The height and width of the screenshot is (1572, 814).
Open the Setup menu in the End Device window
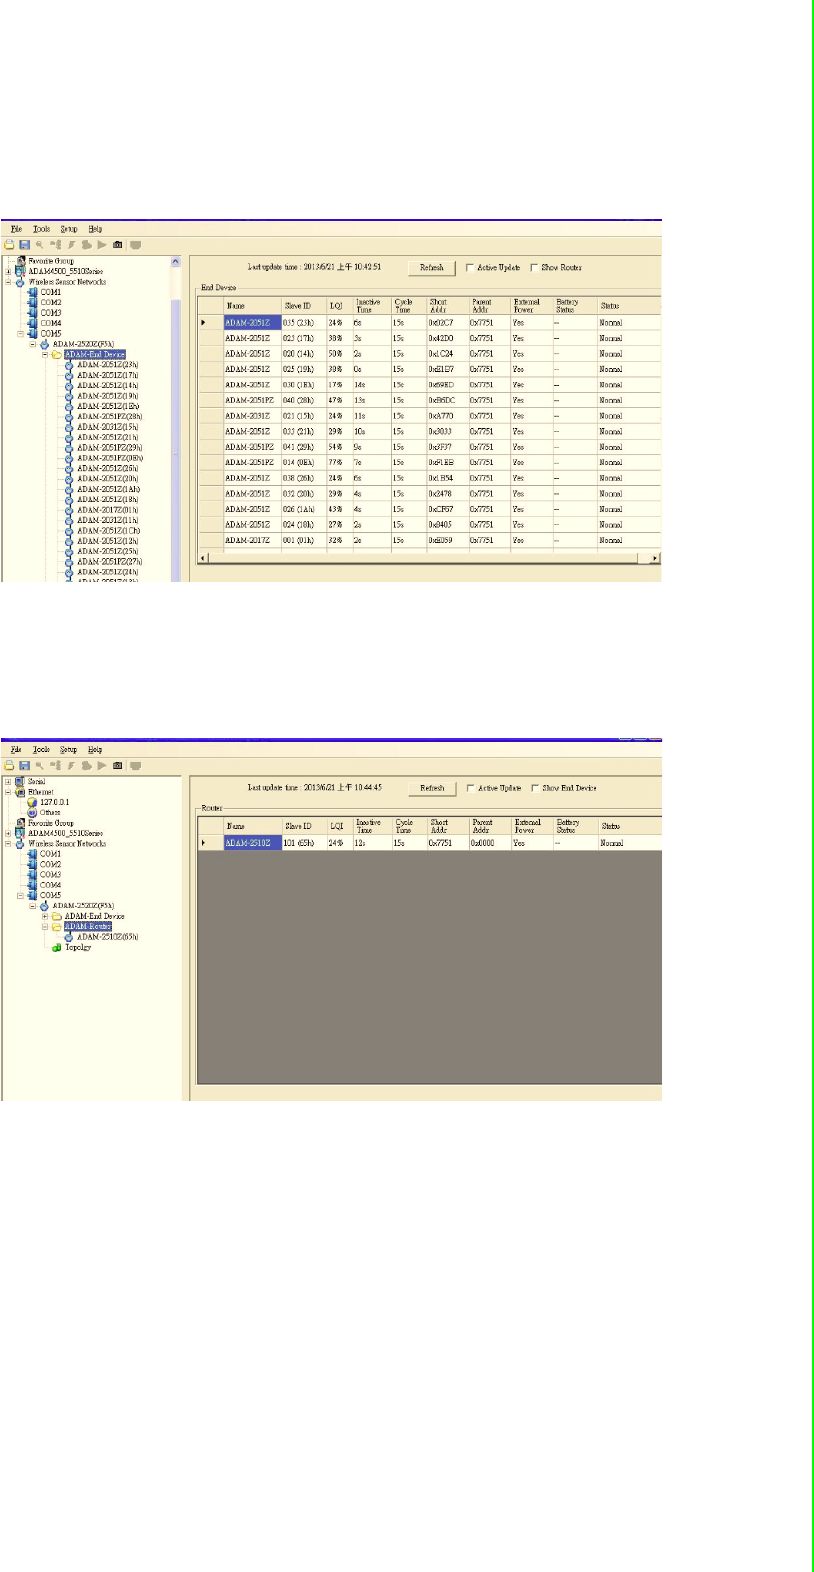point(68,229)
